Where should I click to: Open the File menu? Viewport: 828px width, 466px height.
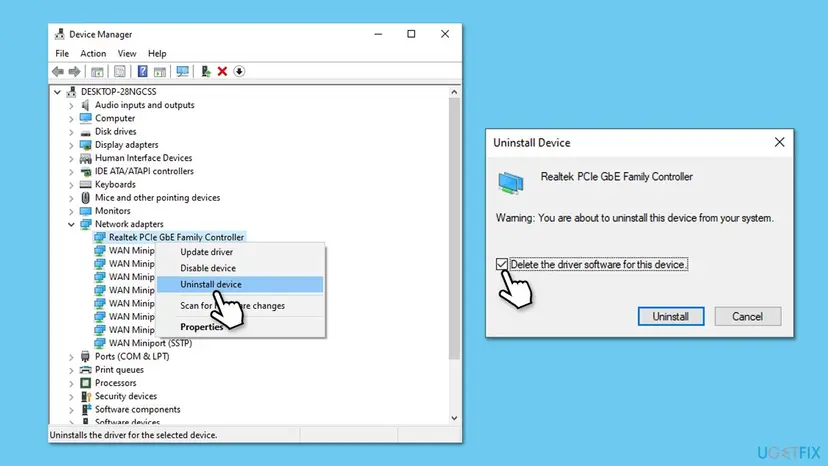[62, 53]
